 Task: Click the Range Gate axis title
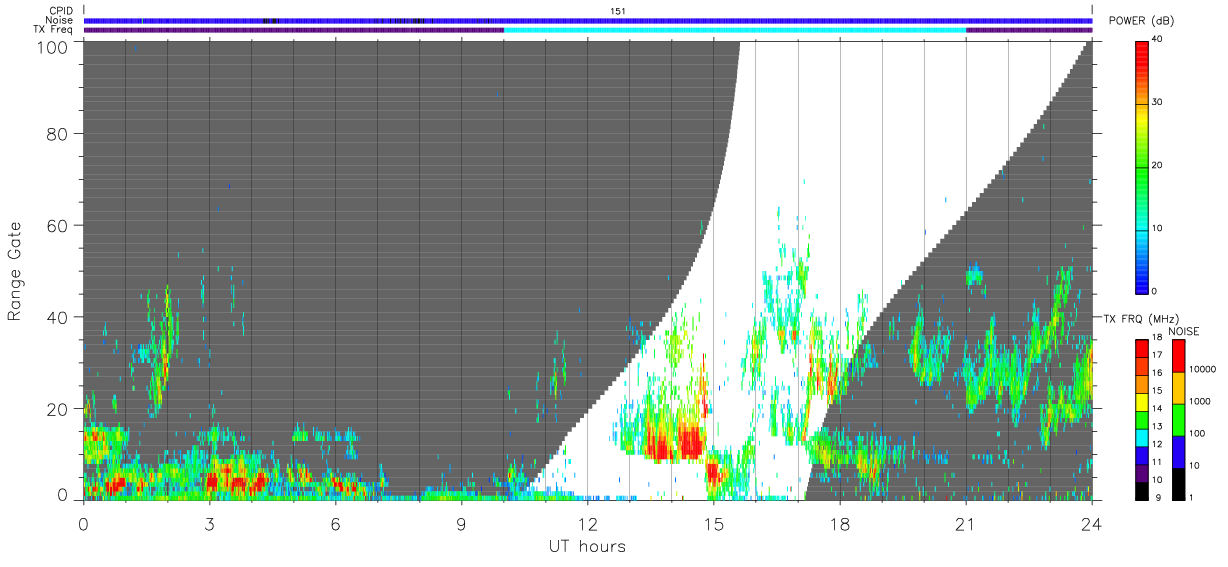click(15, 272)
